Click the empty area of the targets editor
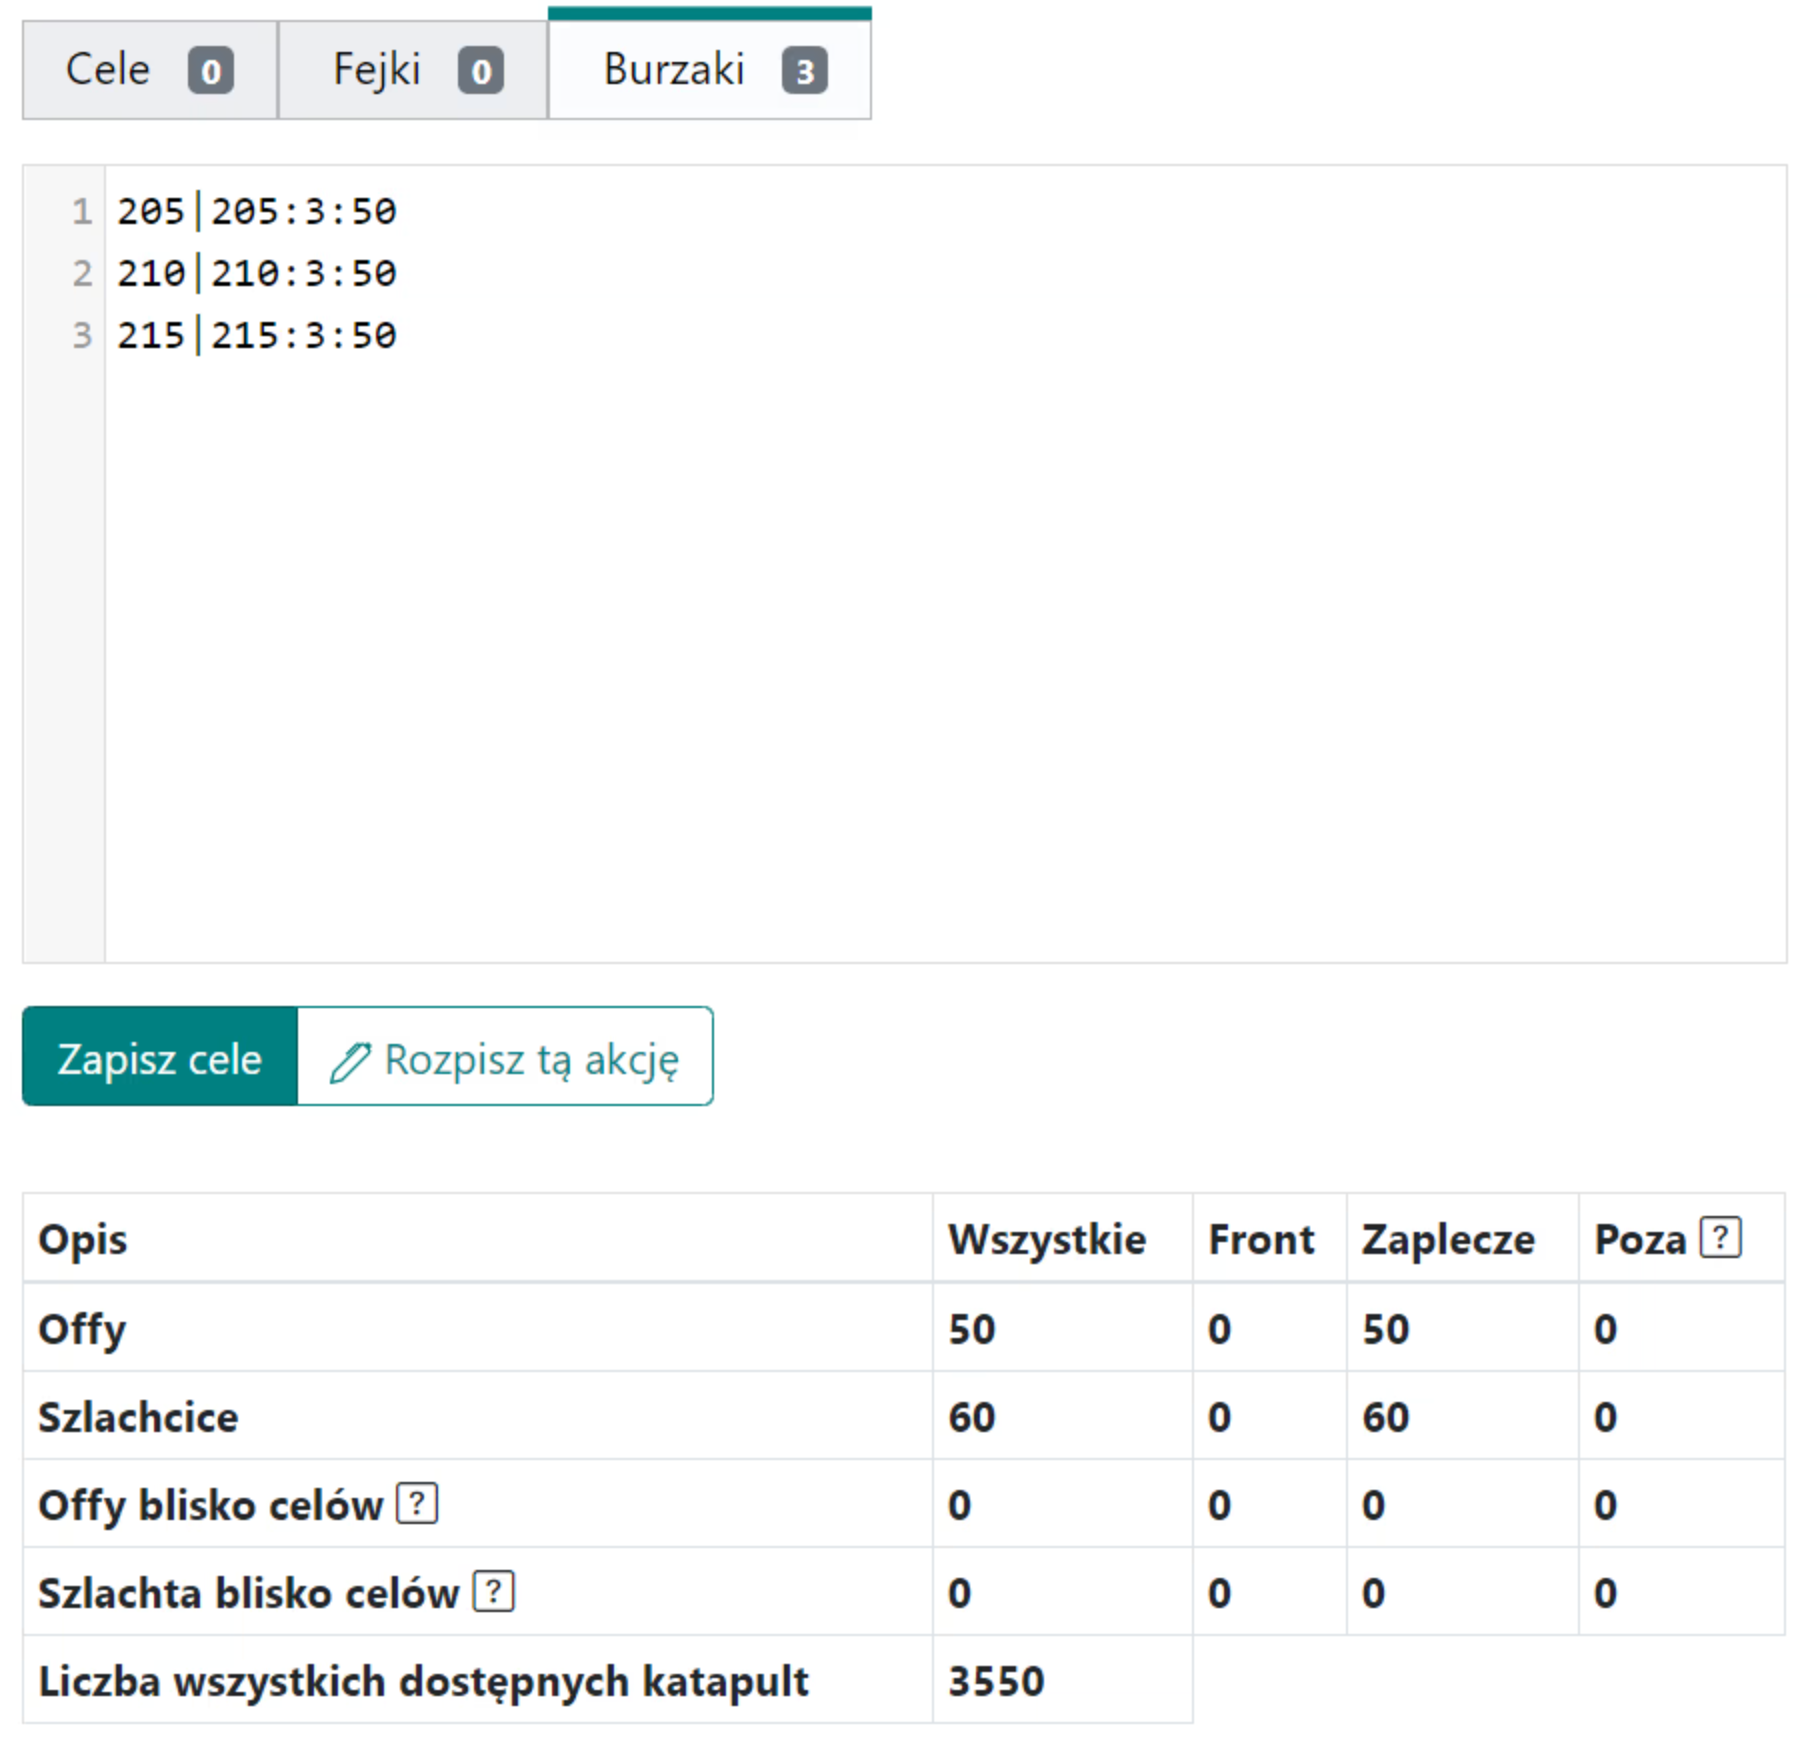The image size is (1817, 1745). 940,650
